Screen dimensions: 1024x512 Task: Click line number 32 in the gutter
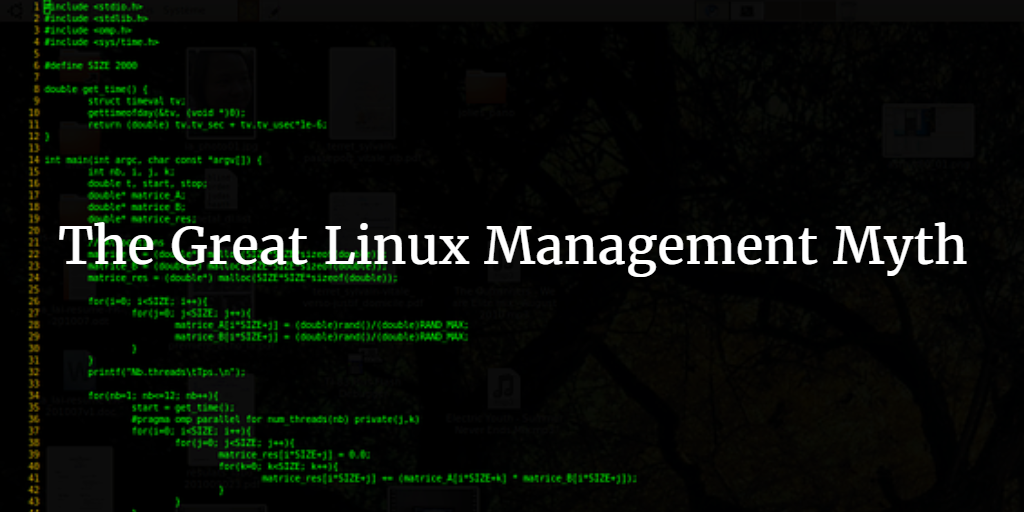[34, 372]
